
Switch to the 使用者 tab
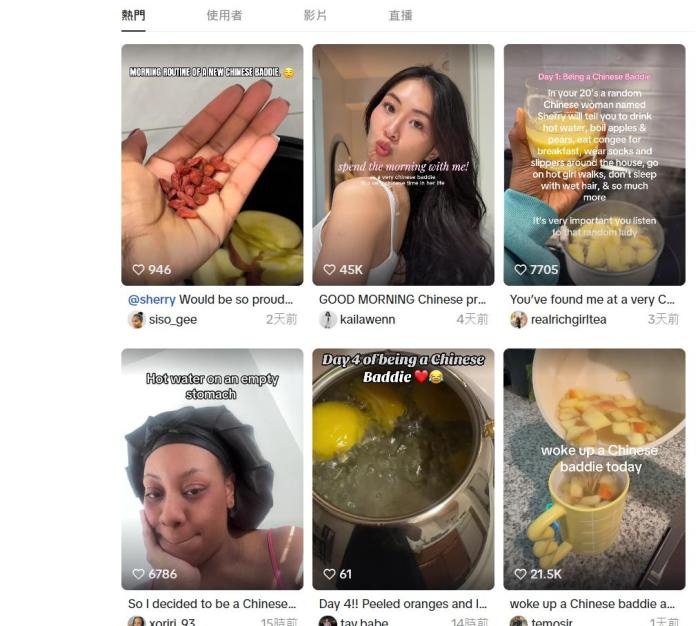click(224, 16)
